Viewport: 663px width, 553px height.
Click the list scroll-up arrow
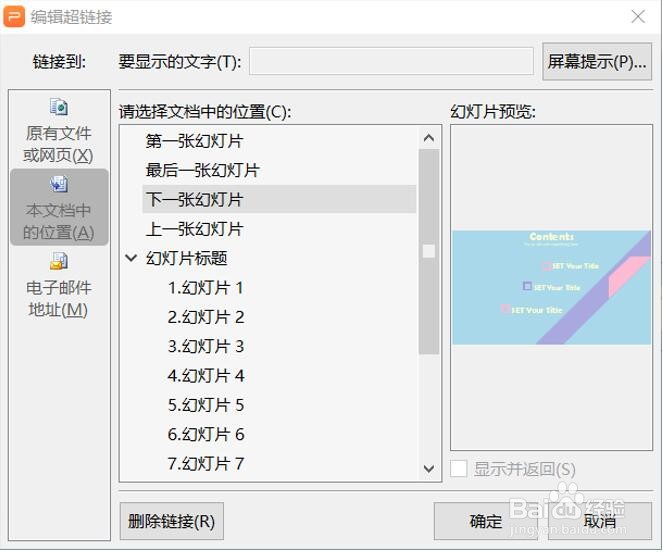429,138
